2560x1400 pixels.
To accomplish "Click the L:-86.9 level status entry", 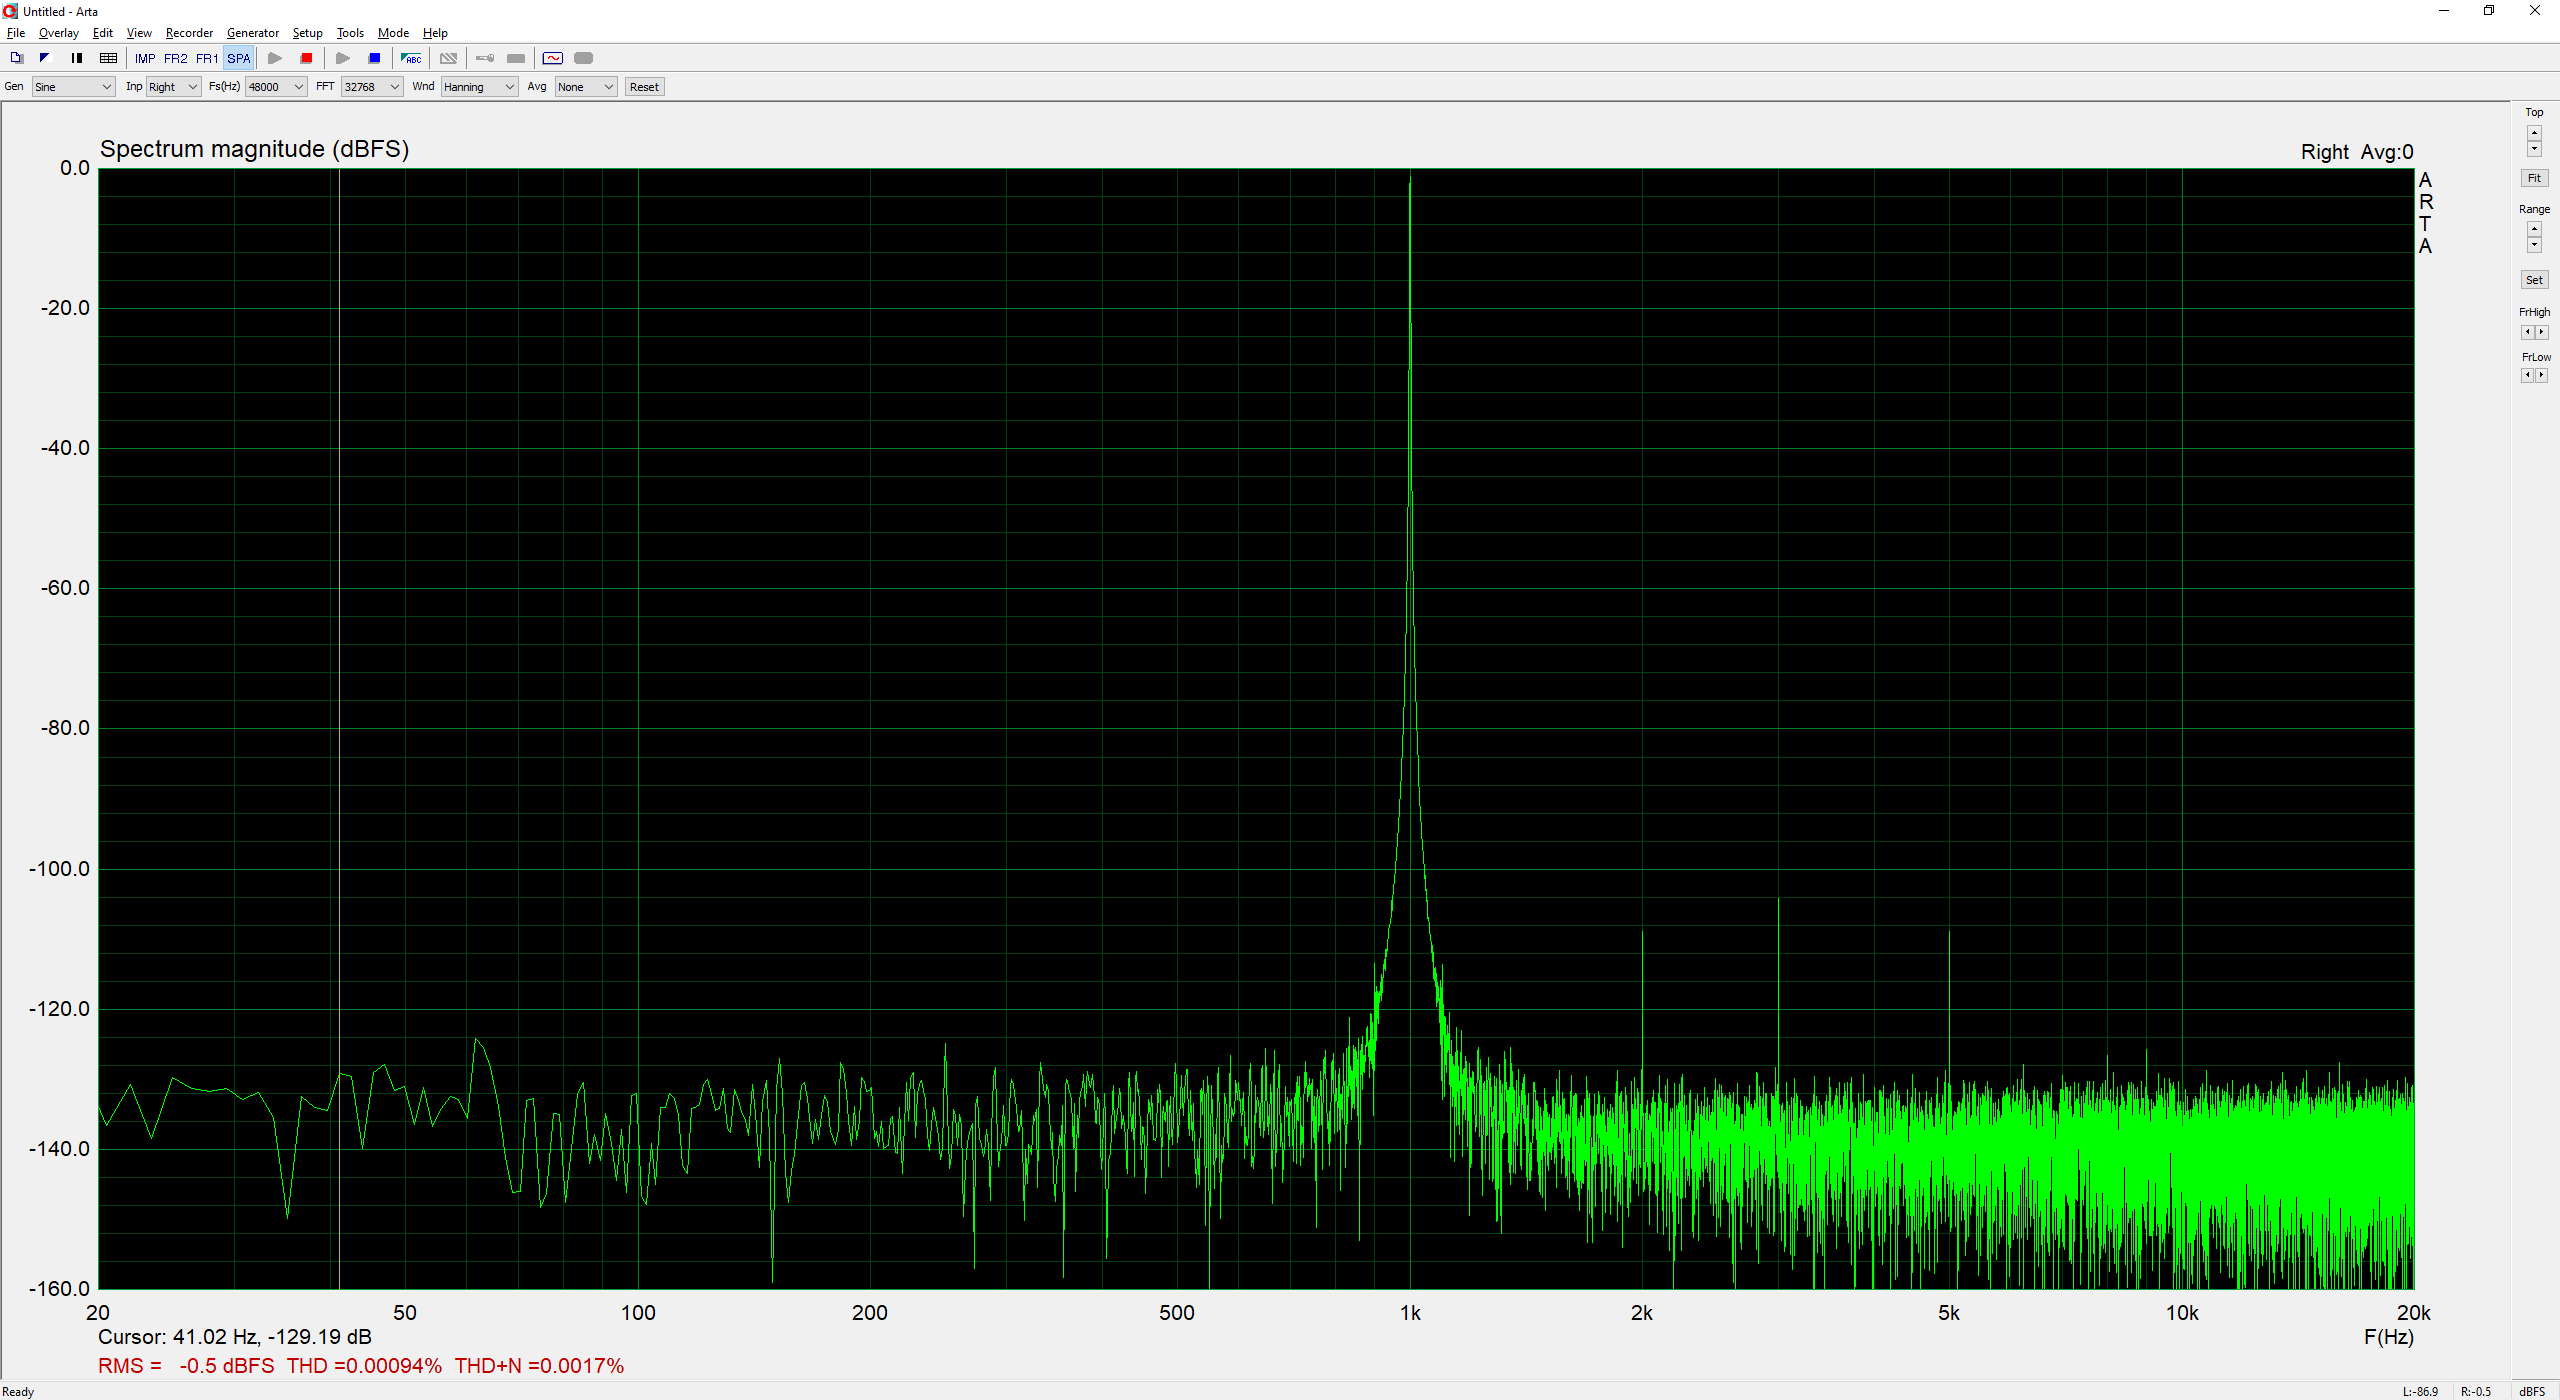I will pos(2420,1391).
